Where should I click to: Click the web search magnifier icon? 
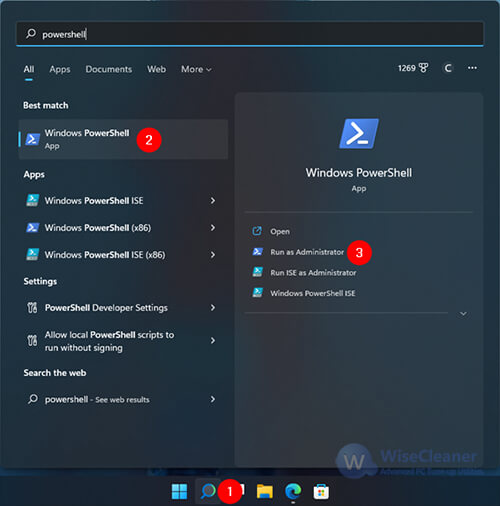click(33, 399)
